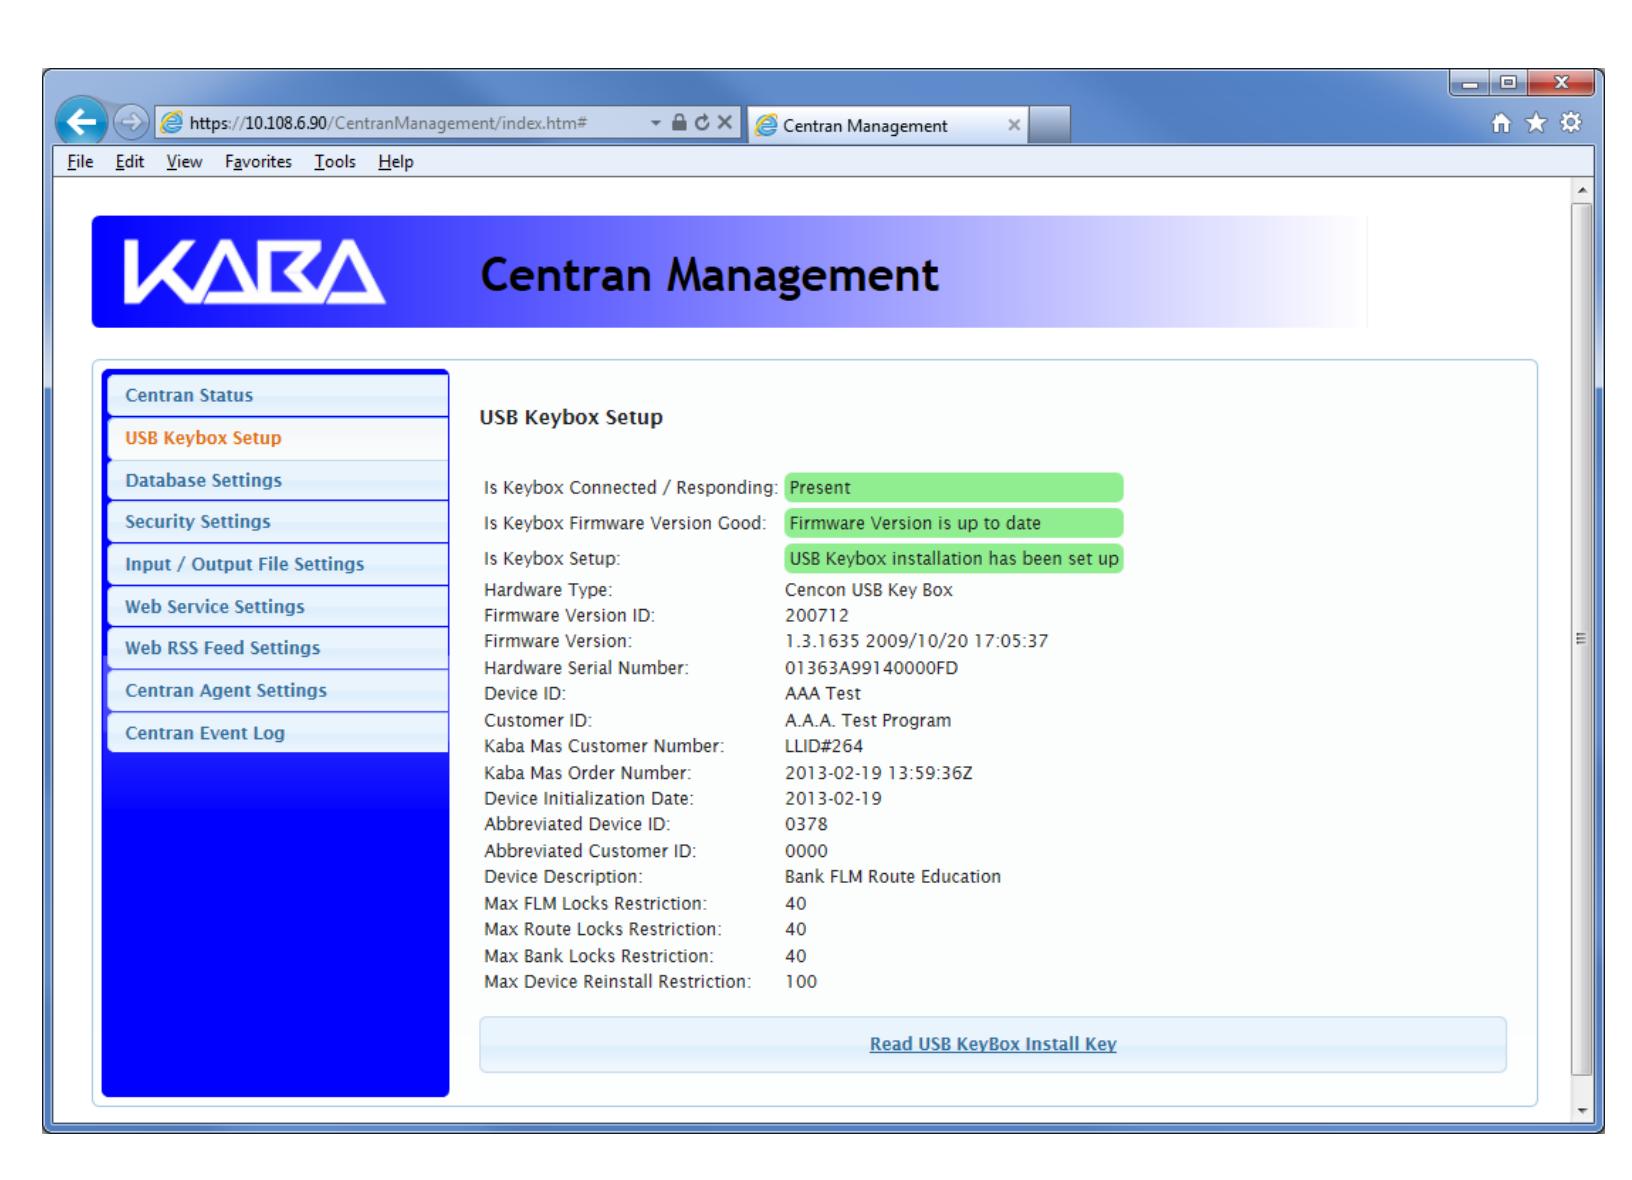Image resolution: width=1632 pixels, height=1180 pixels.
Task: Open the Home page icon
Action: pyautogui.click(x=1501, y=123)
